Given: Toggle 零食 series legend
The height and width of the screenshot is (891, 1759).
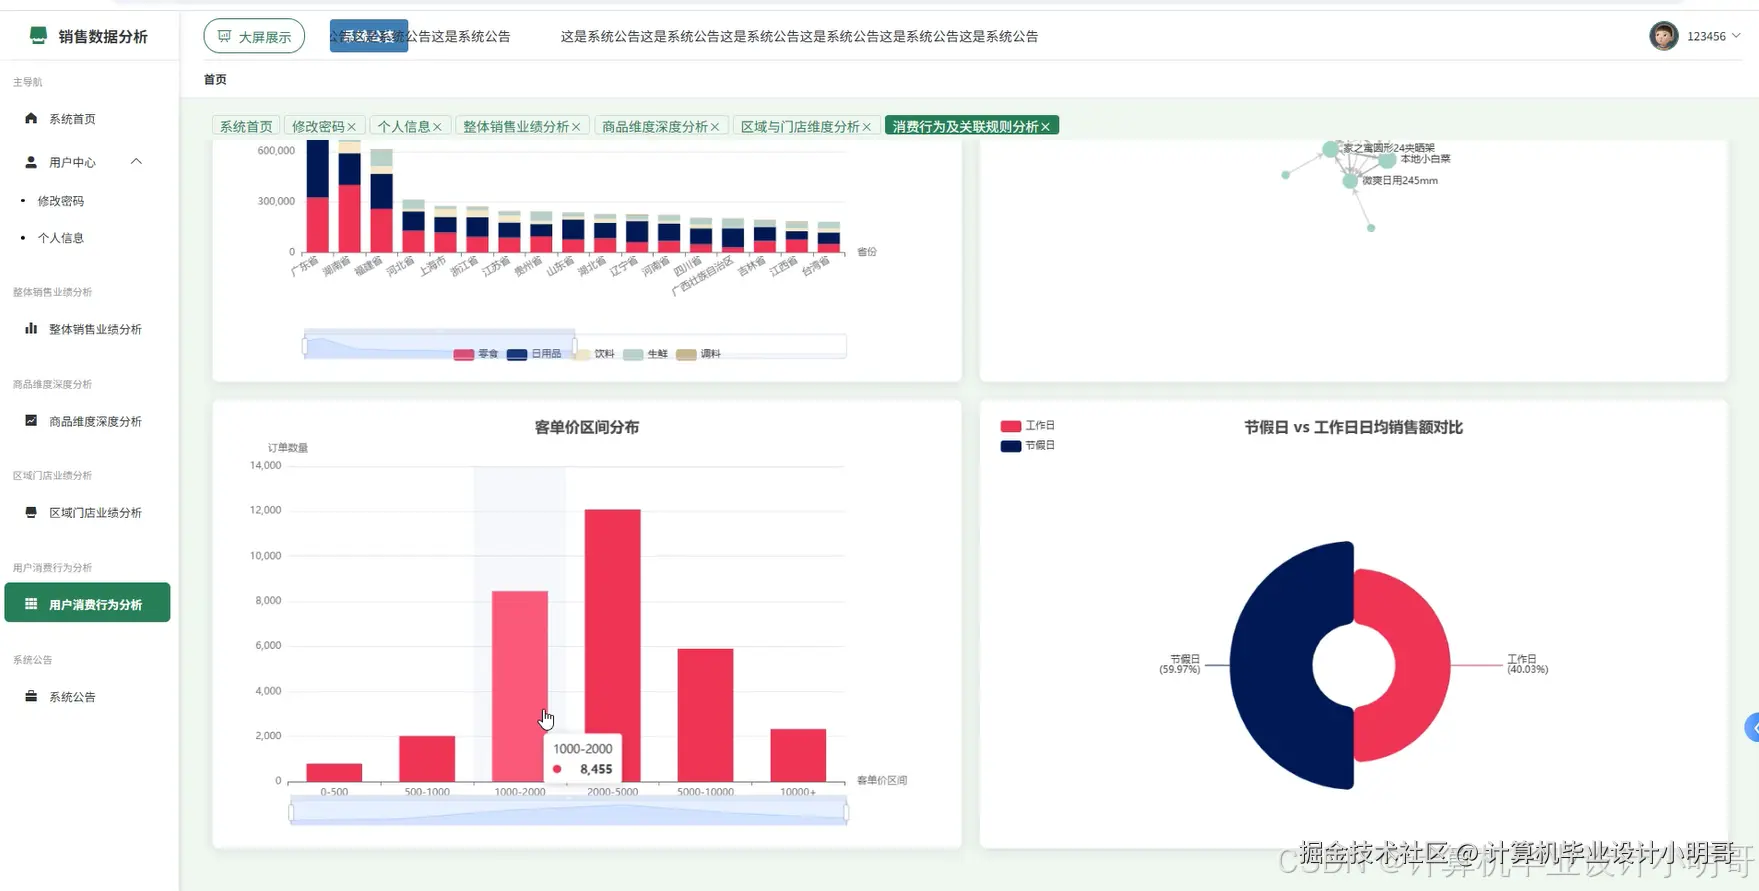Looking at the screenshot, I should coord(476,354).
